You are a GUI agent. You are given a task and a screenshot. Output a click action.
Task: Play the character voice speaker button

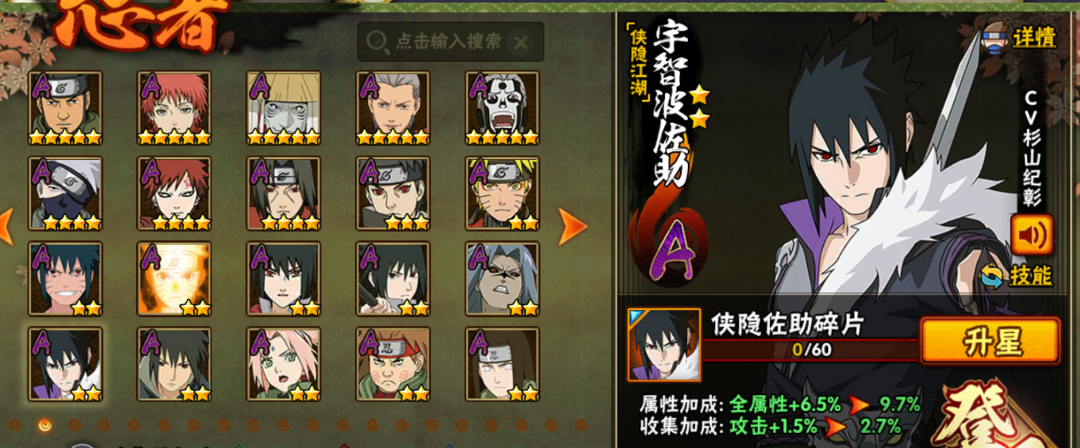[x=1032, y=235]
